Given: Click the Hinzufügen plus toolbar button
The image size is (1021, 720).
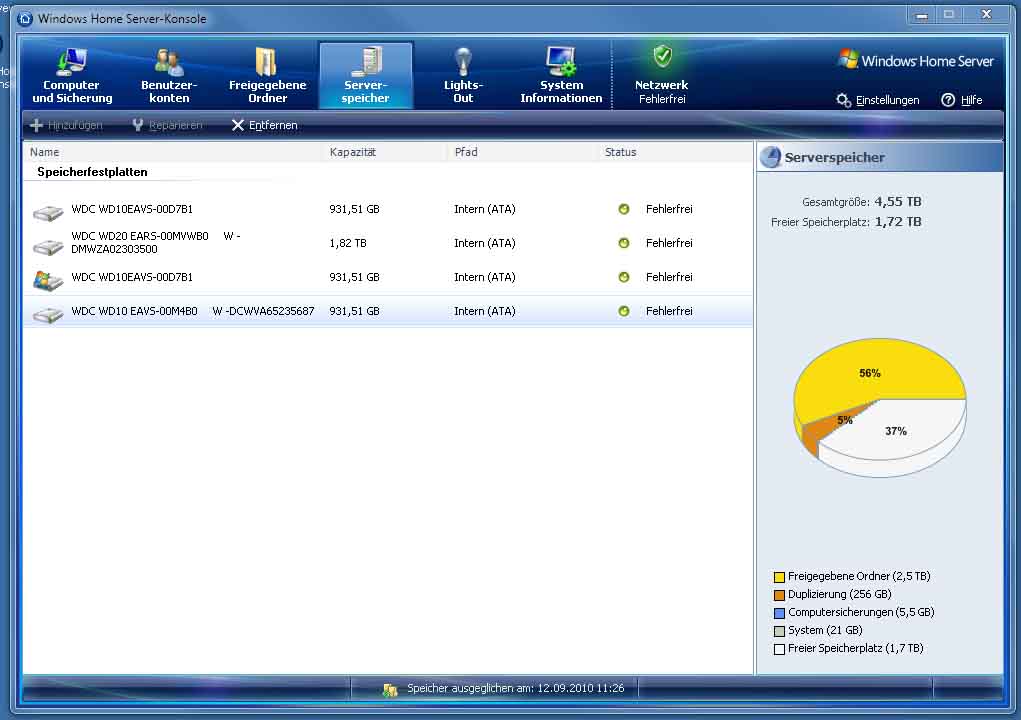Looking at the screenshot, I should point(66,125).
